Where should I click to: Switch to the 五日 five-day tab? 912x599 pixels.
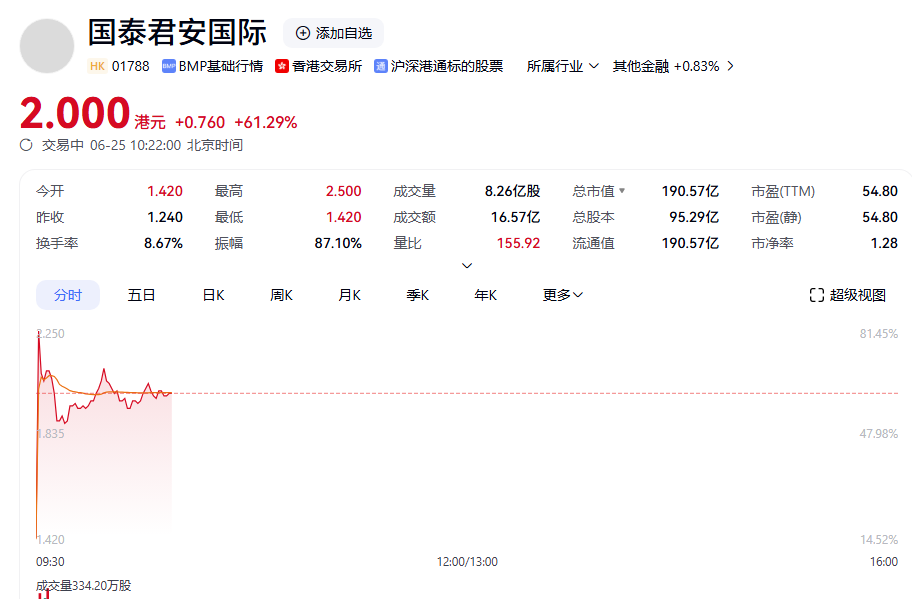point(141,295)
